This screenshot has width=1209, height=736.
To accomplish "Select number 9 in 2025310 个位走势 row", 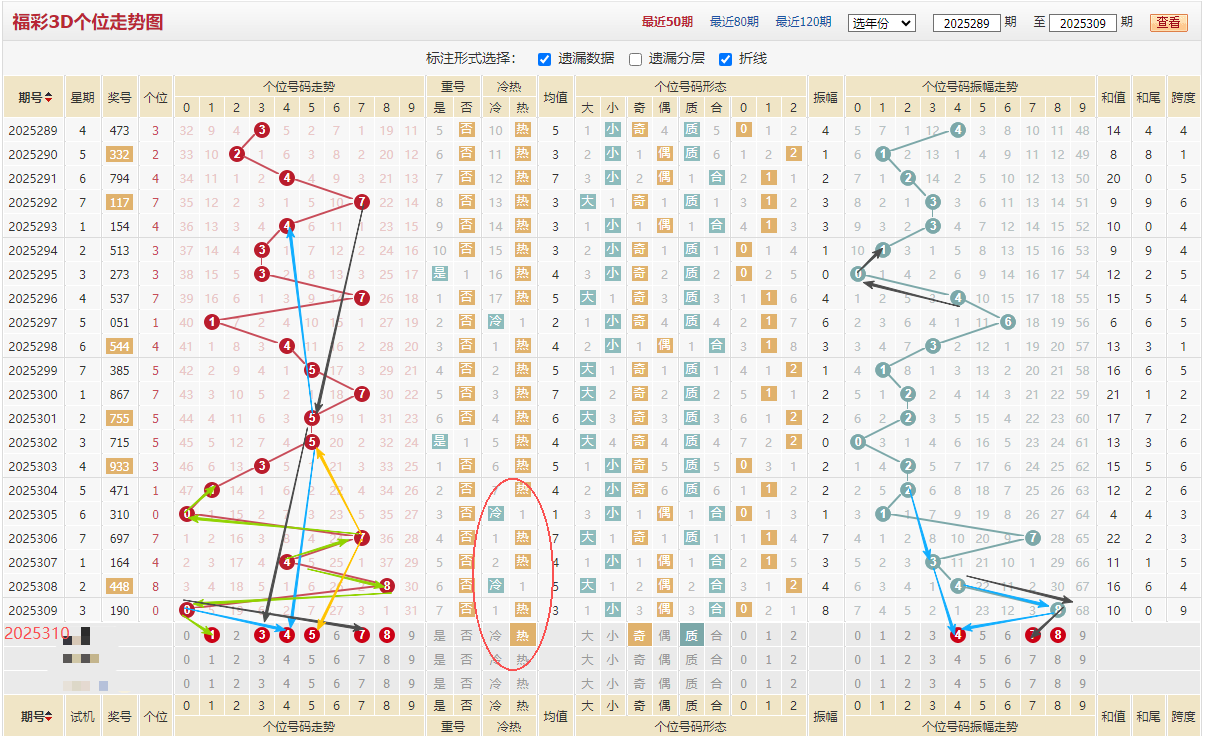I will point(411,634).
